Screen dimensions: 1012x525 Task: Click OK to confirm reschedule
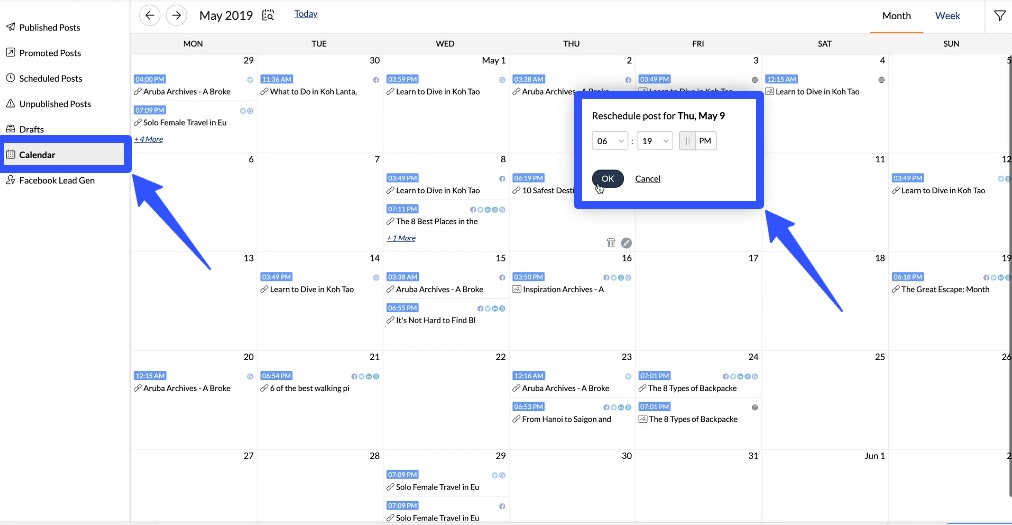(x=608, y=178)
